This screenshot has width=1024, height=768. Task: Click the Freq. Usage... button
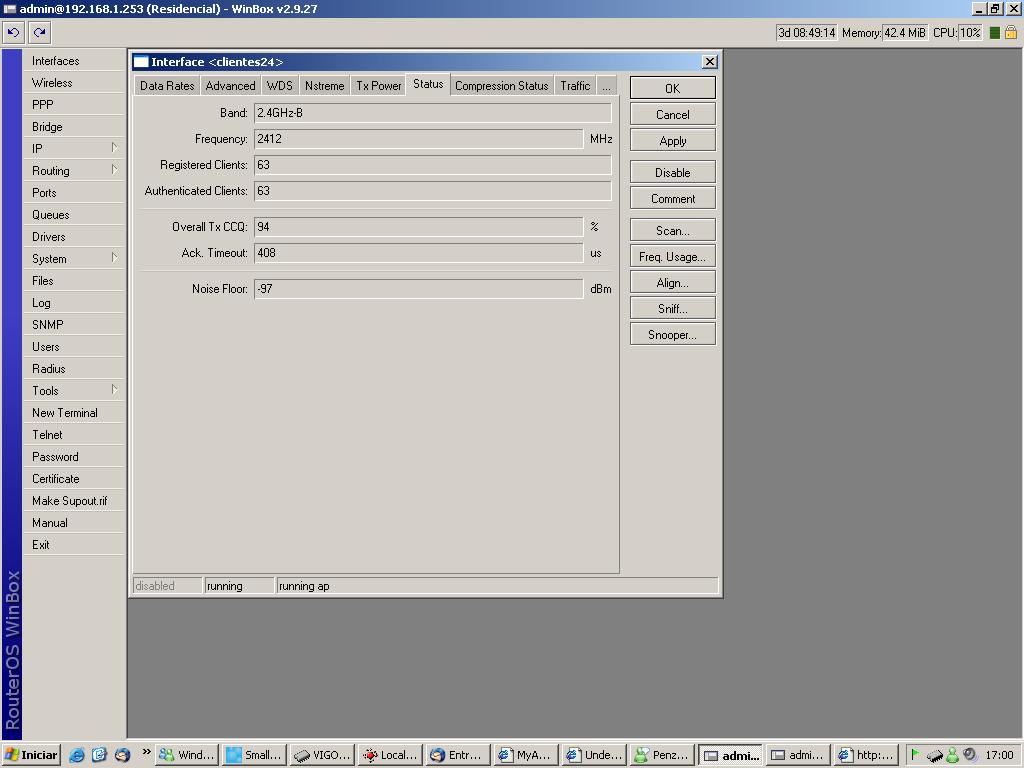673,257
